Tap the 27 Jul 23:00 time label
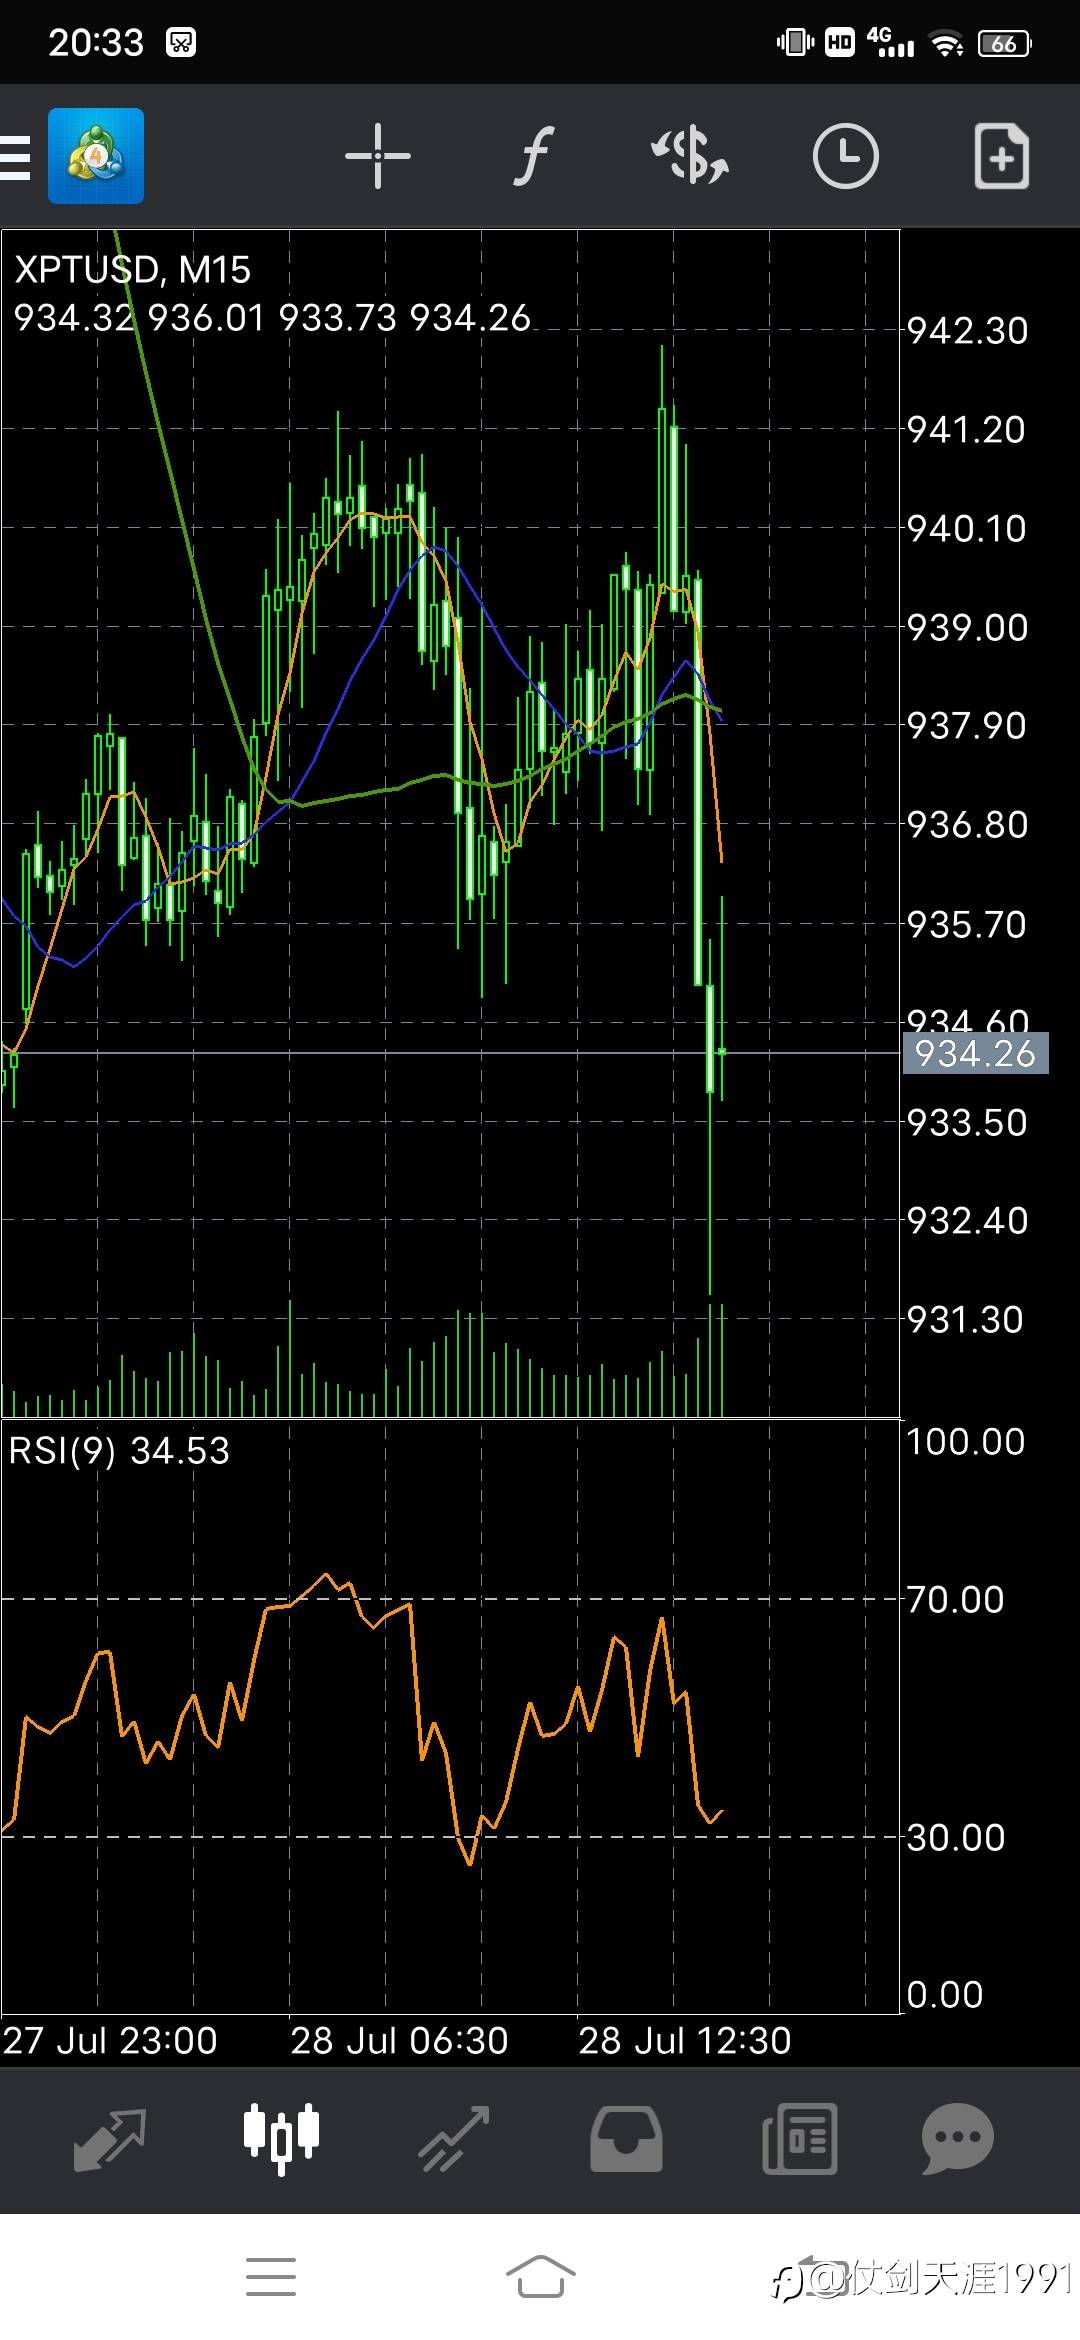This screenshot has width=1080, height=2340. point(110,2040)
